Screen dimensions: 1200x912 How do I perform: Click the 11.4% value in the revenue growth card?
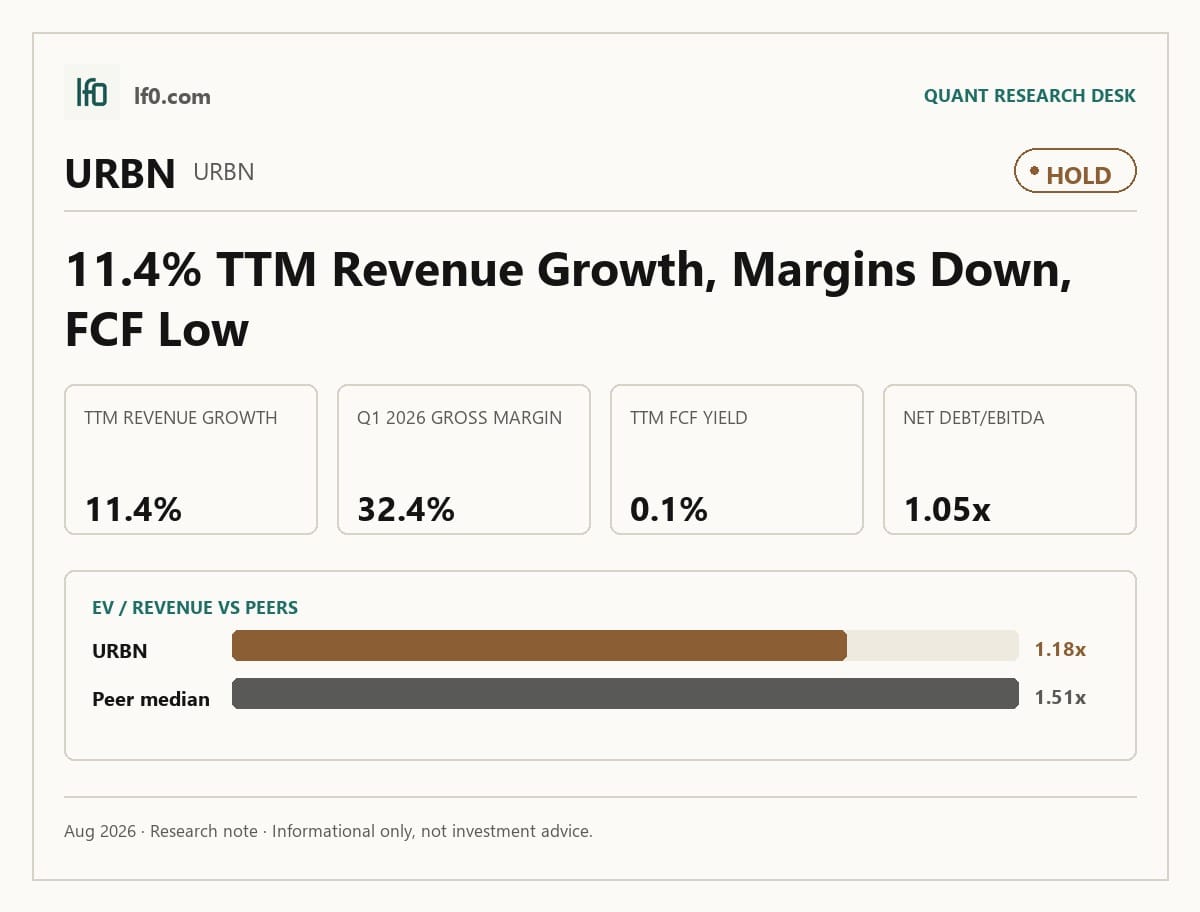click(x=133, y=510)
